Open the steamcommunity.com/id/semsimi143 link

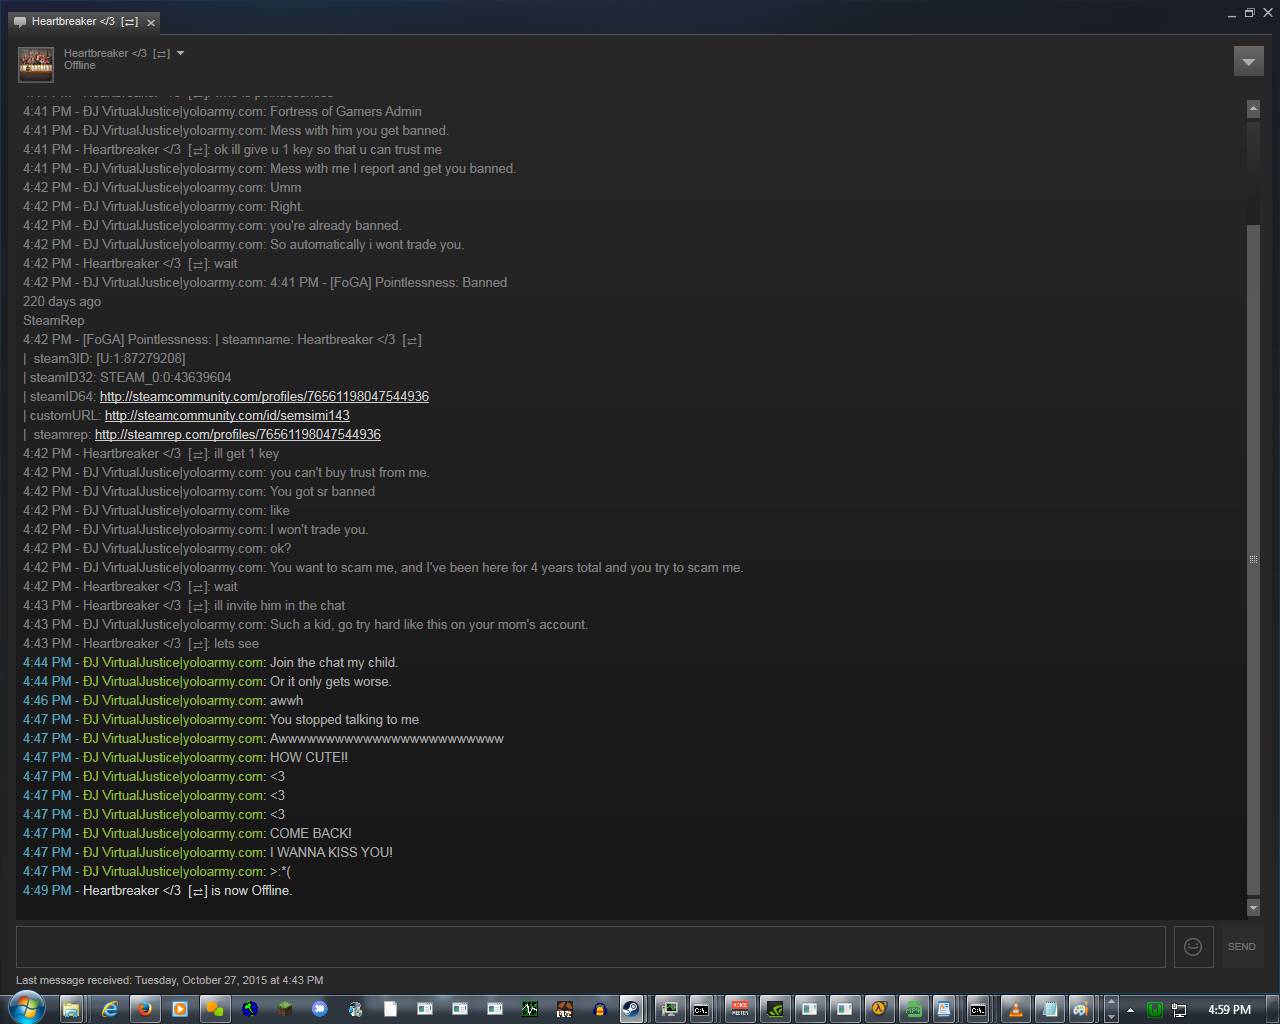pyautogui.click(x=227, y=416)
